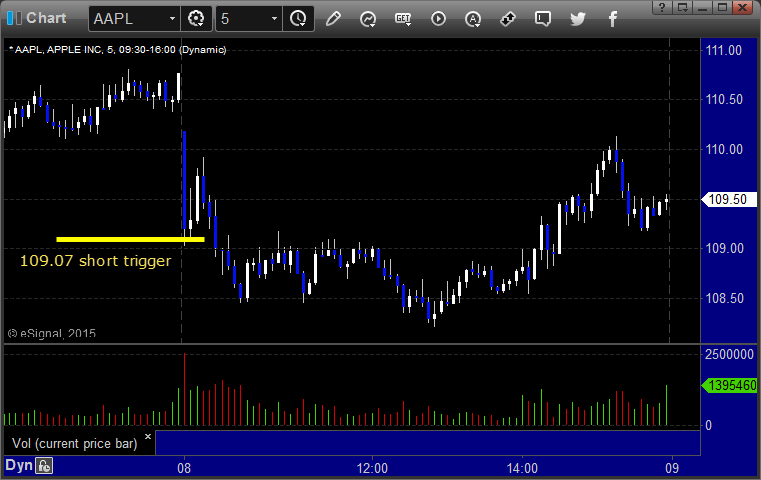
Task: Click the 111.00 price axis label
Action: [724, 50]
